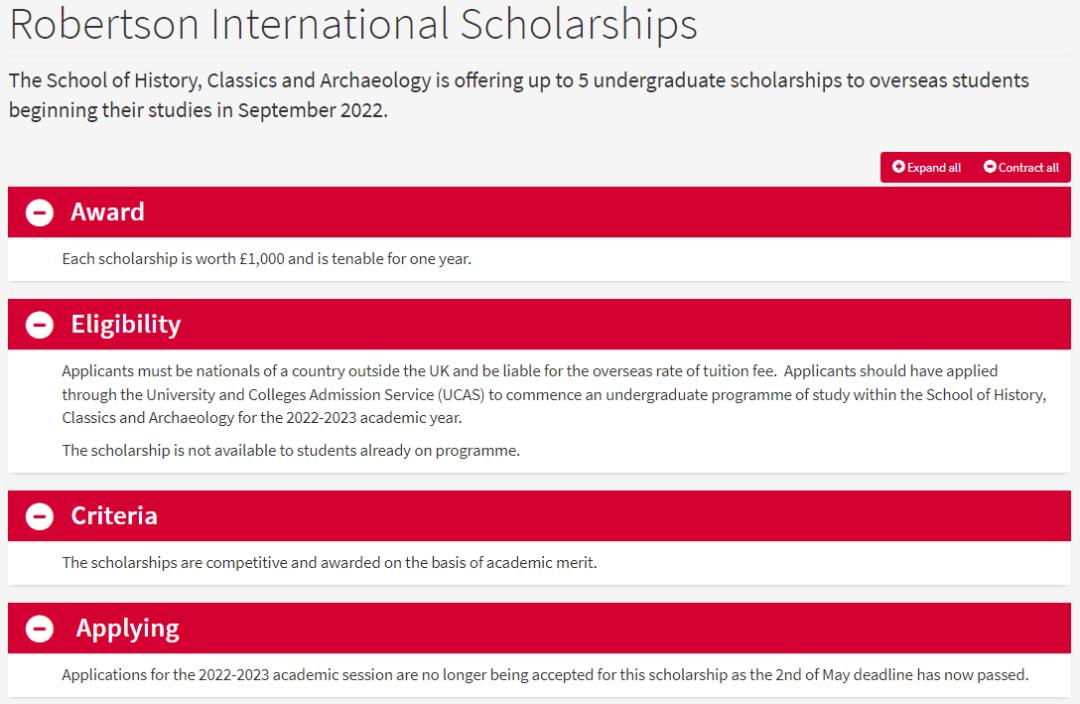Screen dimensions: 1080x704
Task: Collapse the Applying section via its title
Action: [x=127, y=628]
